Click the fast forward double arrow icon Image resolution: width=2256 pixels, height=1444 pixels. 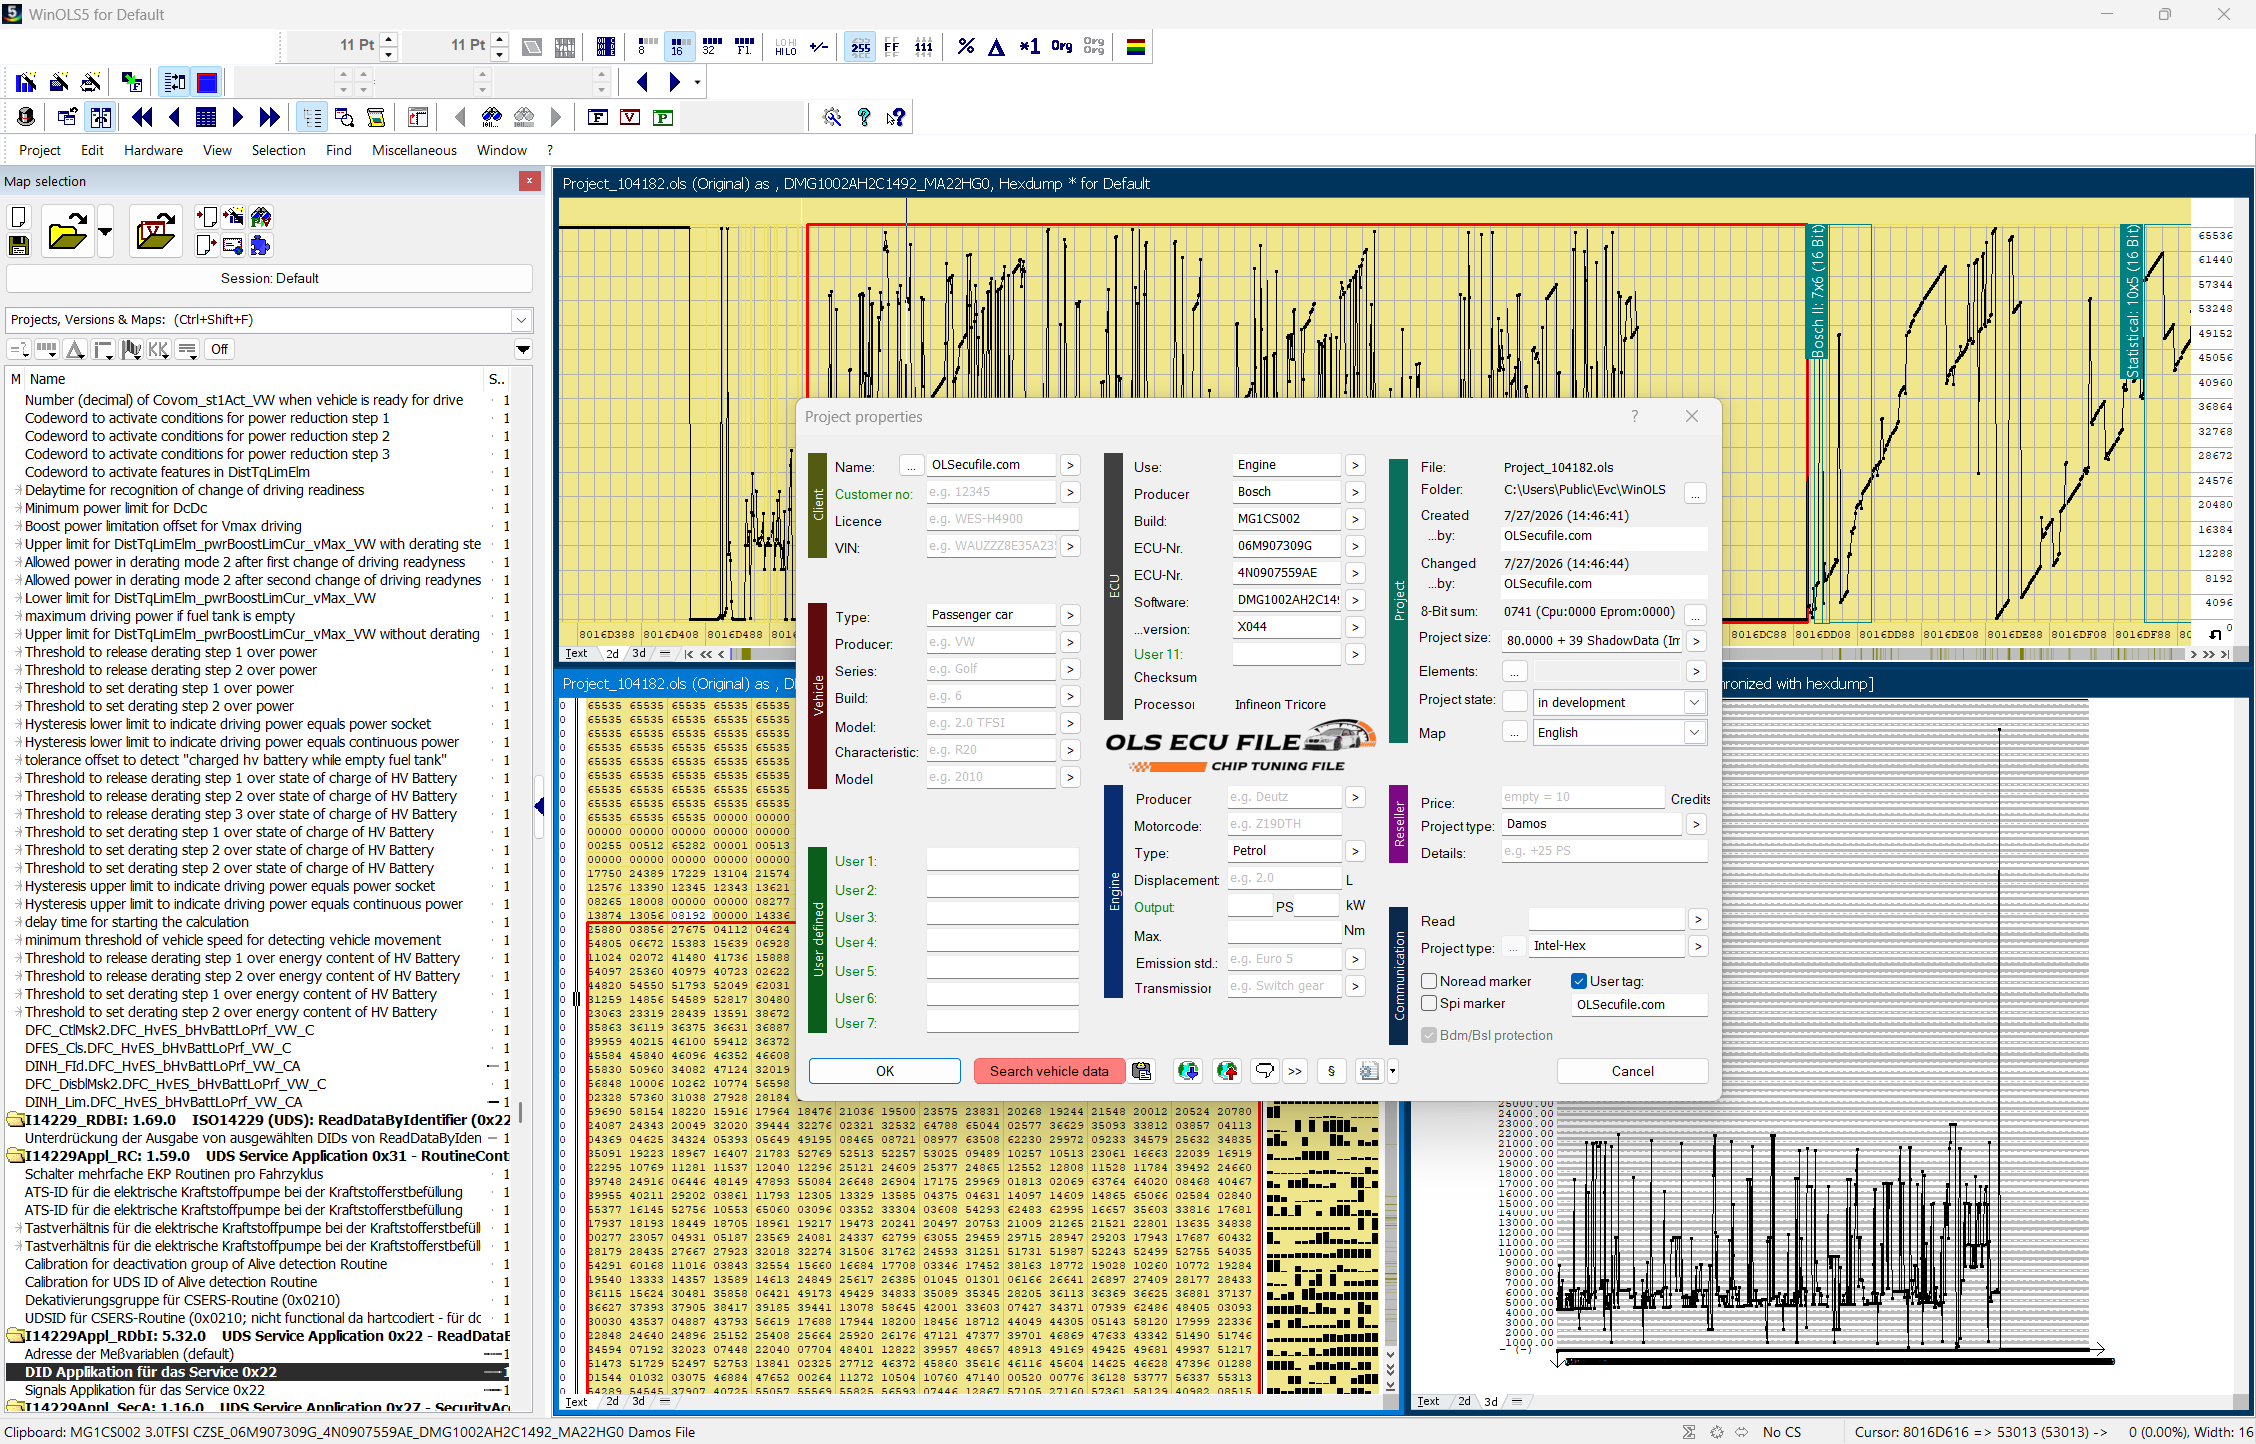(269, 117)
